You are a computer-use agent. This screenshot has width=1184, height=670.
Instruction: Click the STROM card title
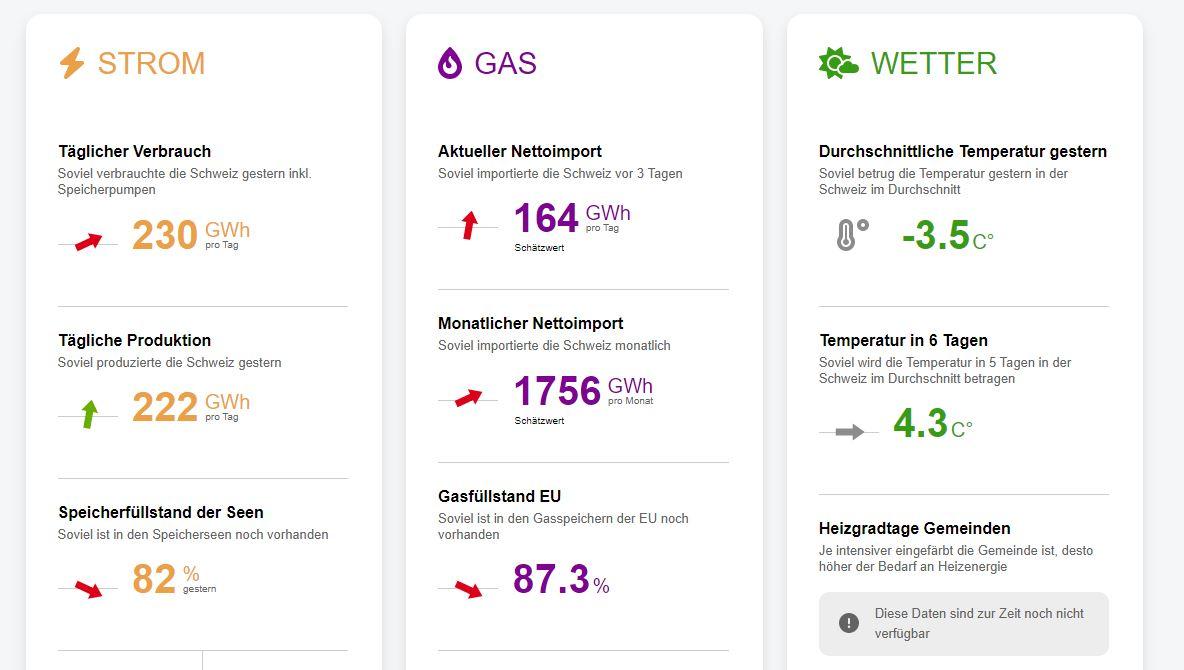(151, 63)
